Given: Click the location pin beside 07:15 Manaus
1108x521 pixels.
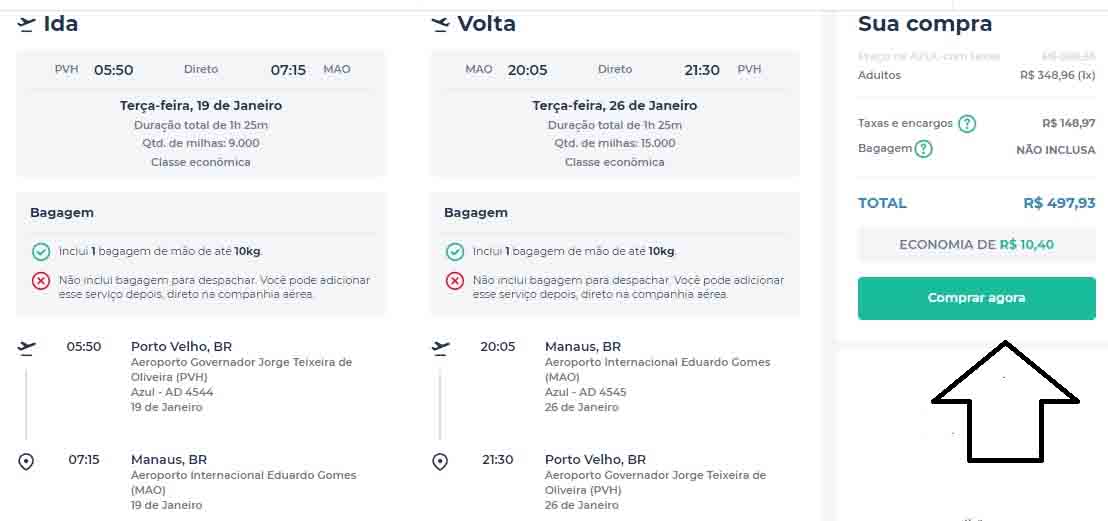Looking at the screenshot, I should coord(27,461).
